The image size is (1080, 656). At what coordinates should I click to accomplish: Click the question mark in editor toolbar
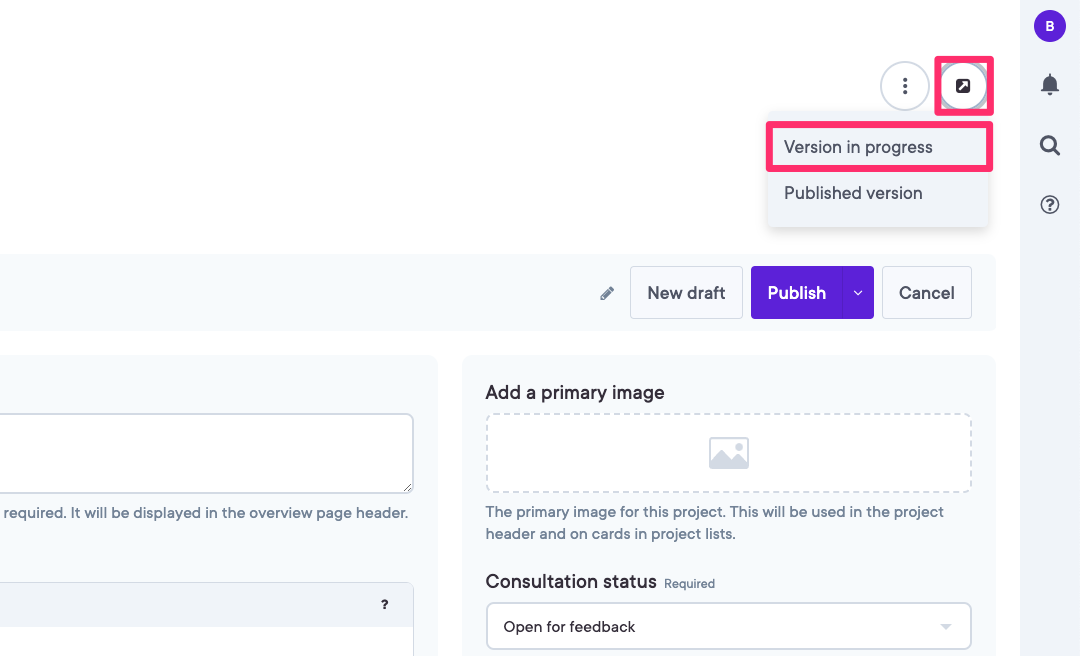pos(384,605)
